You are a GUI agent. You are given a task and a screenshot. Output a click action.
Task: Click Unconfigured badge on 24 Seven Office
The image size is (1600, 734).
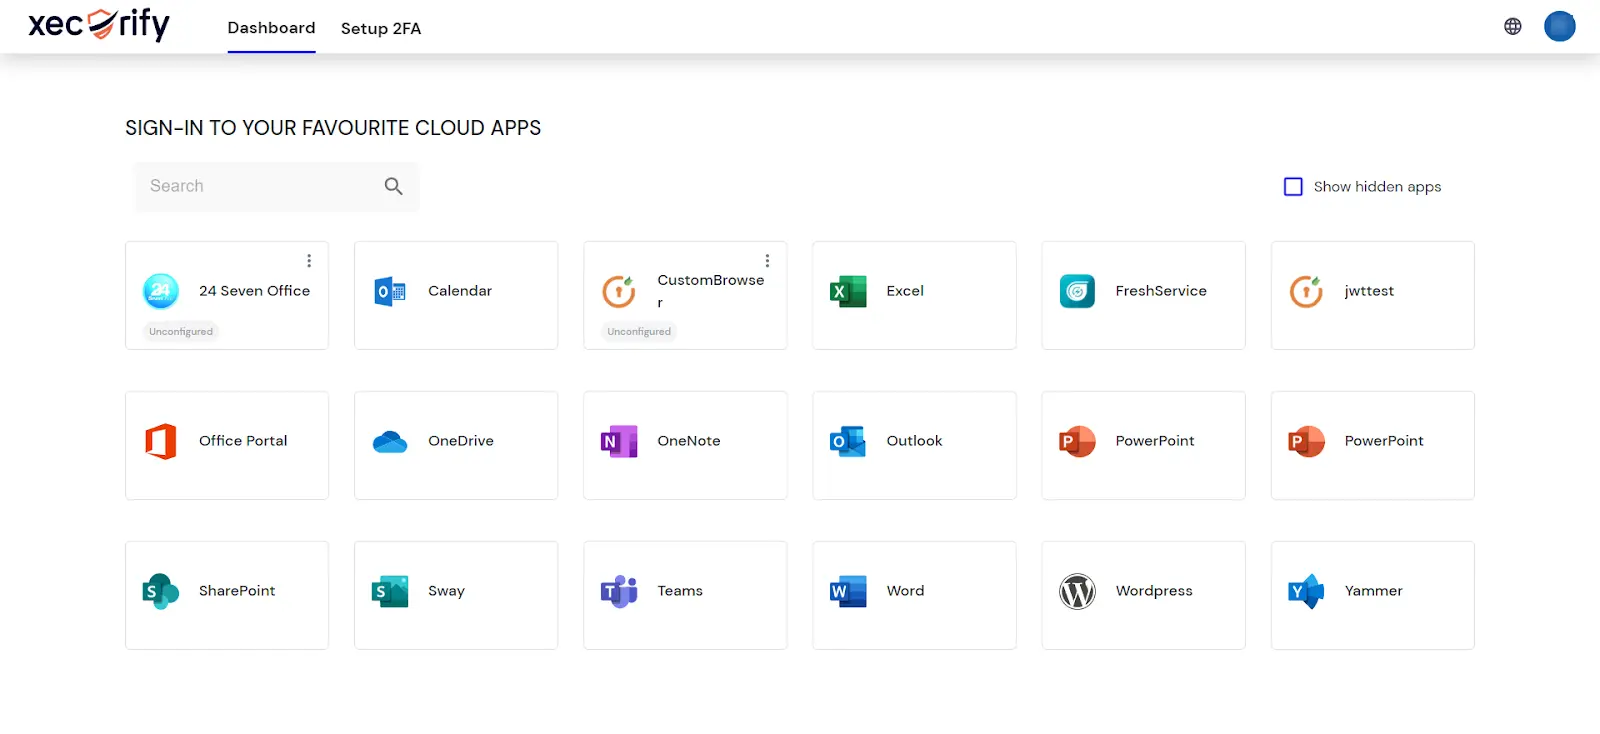pyautogui.click(x=181, y=332)
